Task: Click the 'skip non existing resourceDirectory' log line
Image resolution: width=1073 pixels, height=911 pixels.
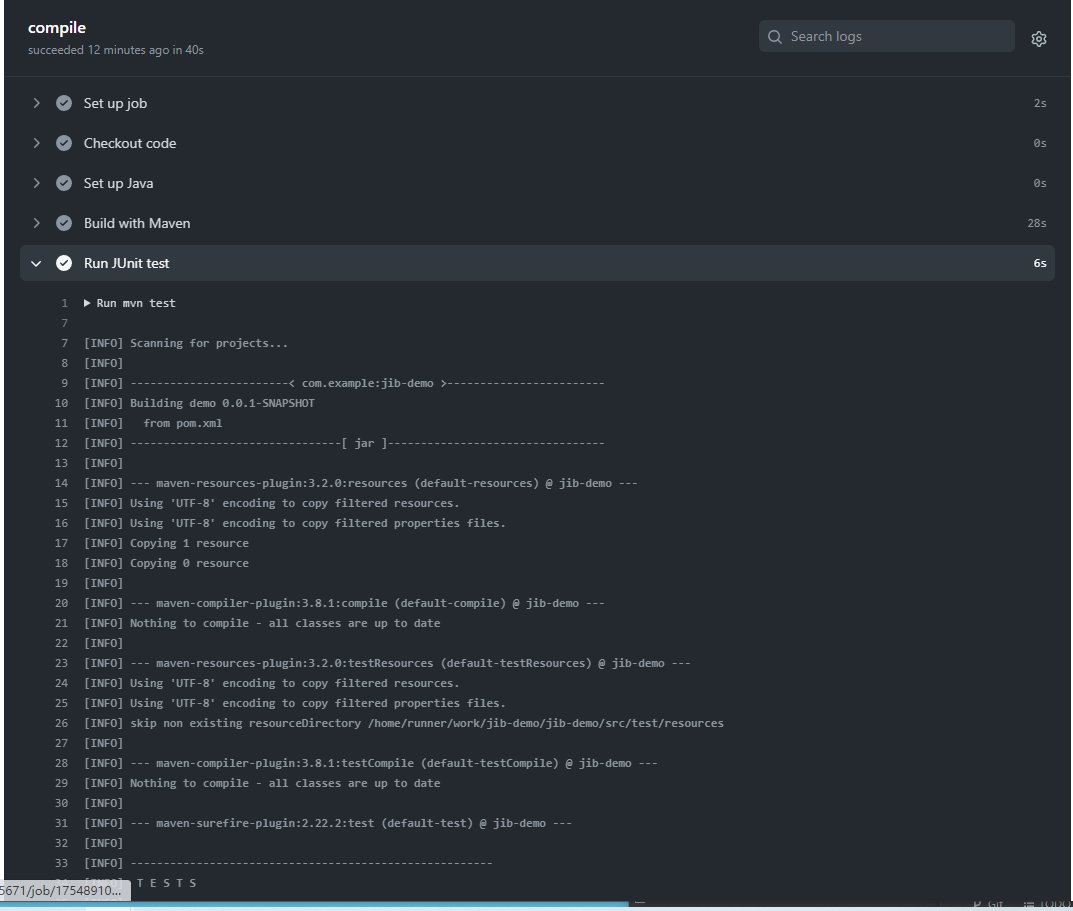Action: click(404, 723)
